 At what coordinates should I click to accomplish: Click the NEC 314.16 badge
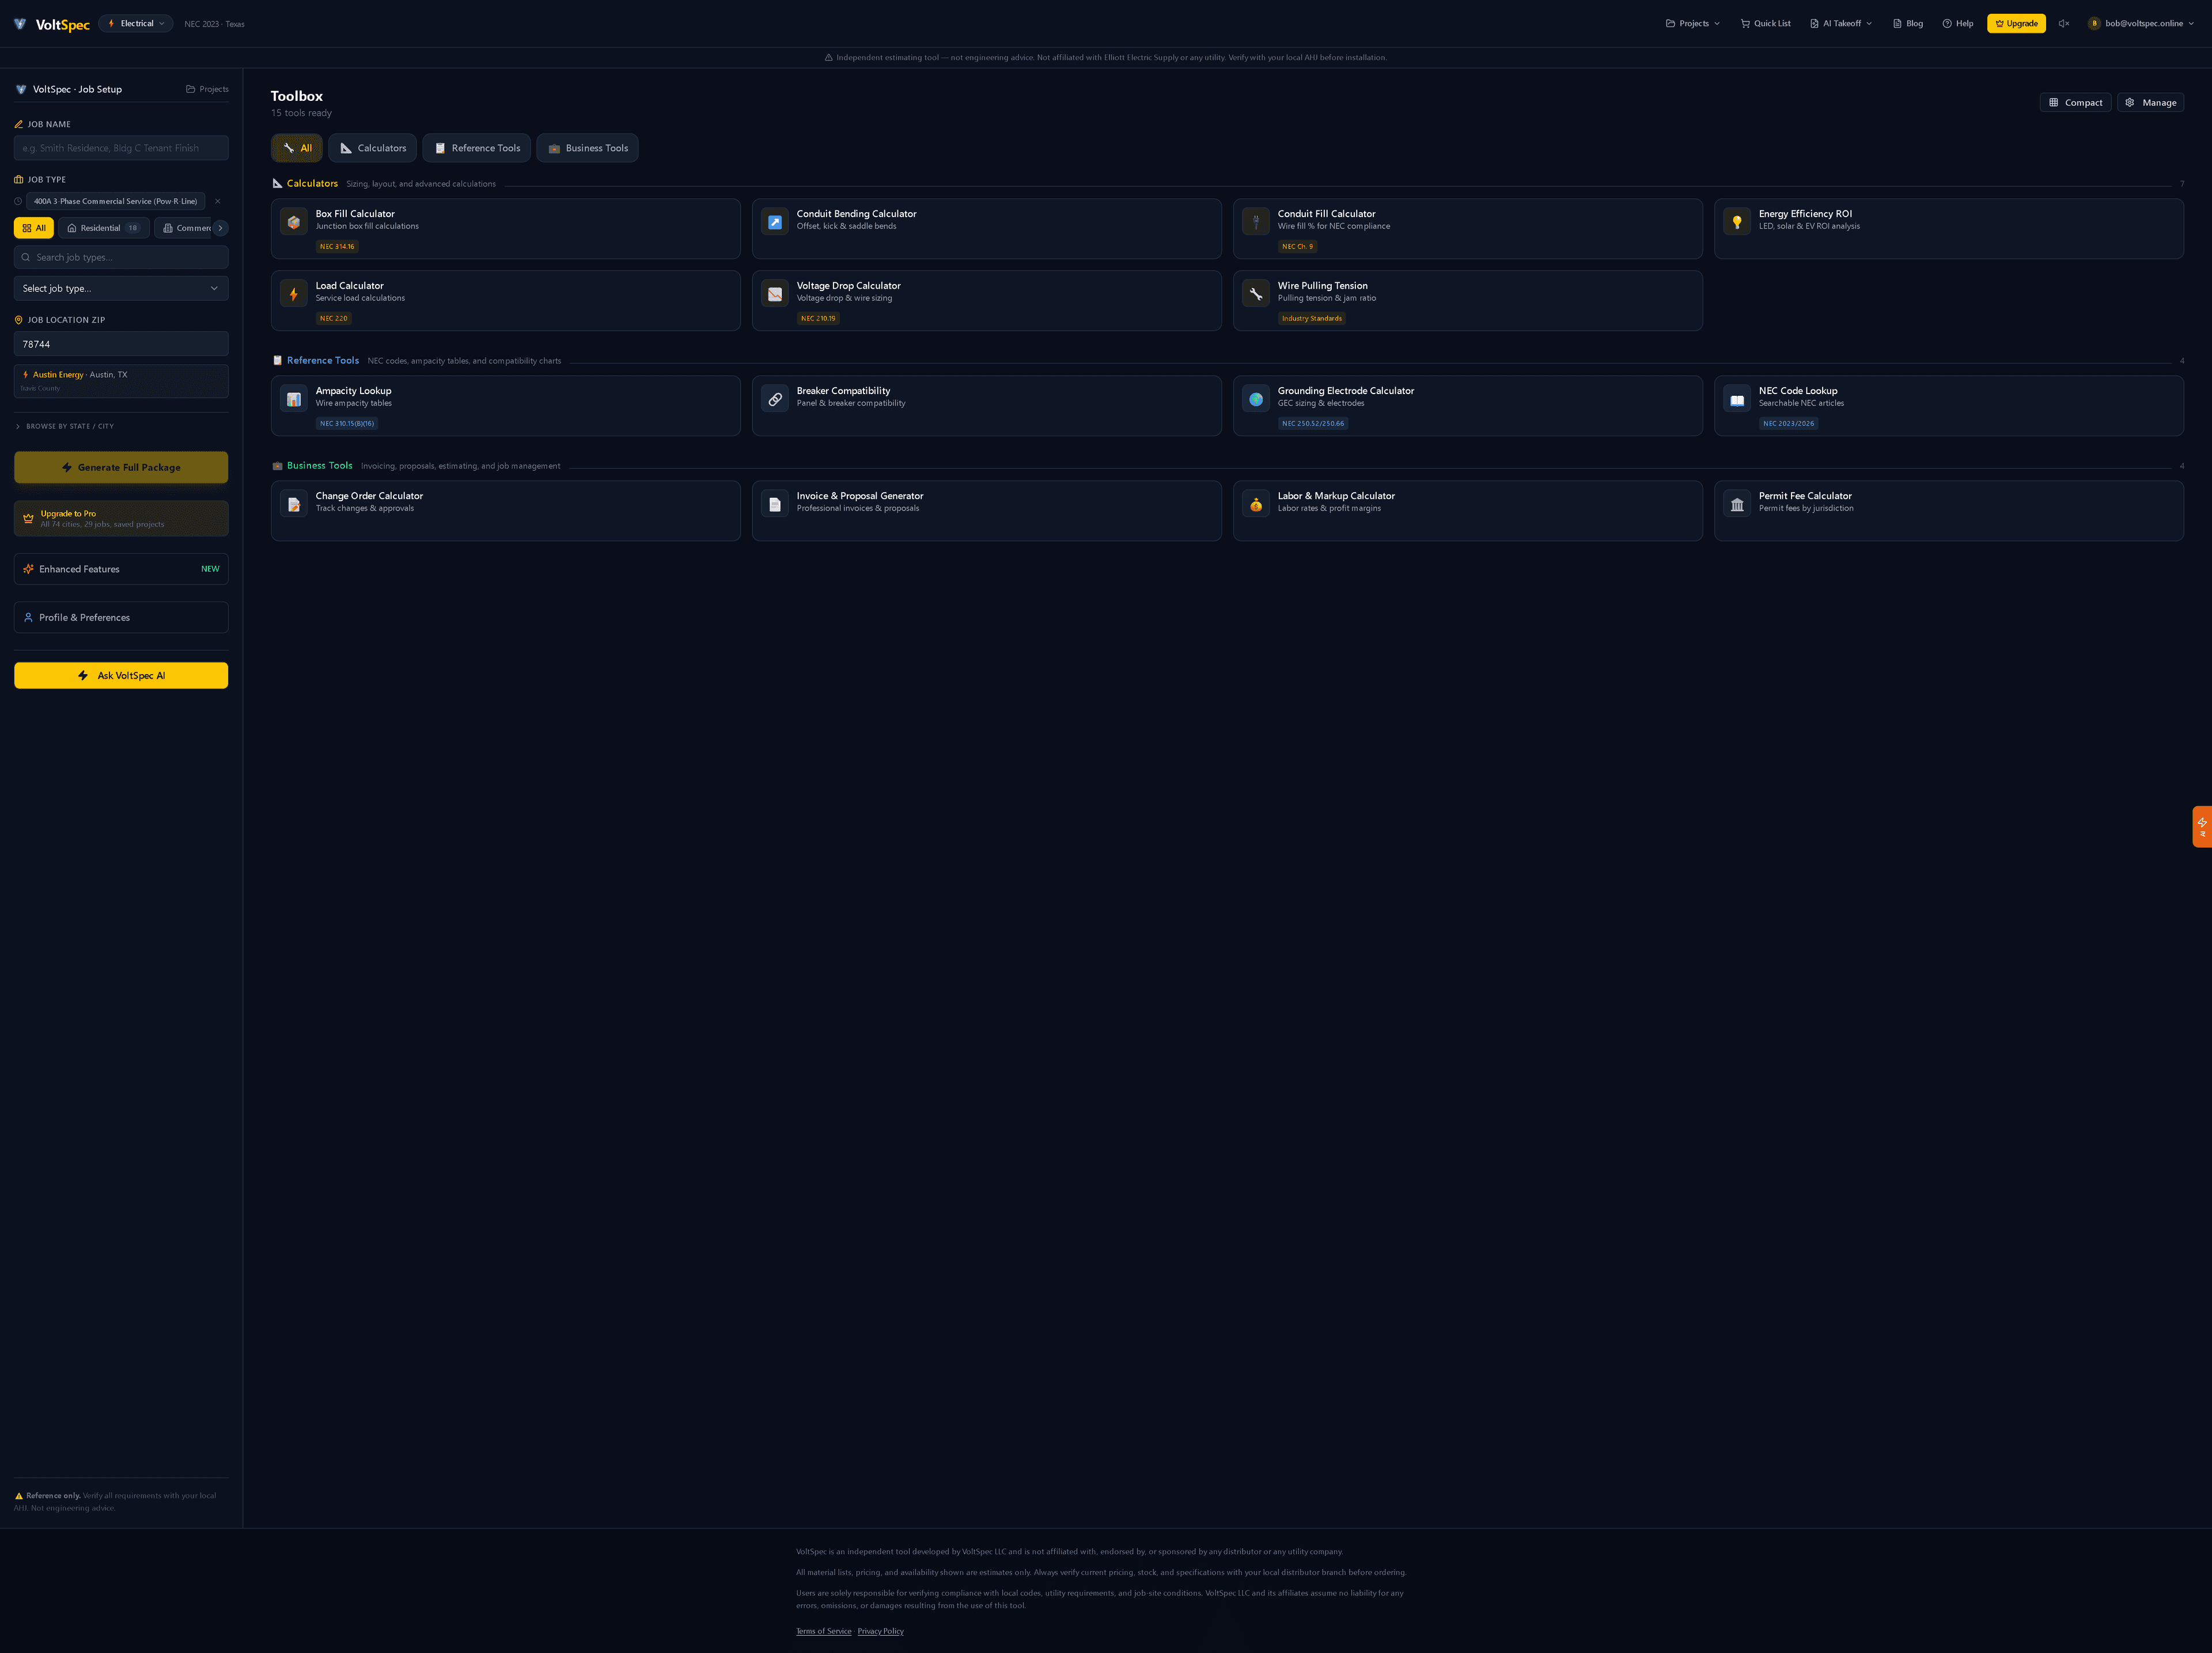coord(337,247)
